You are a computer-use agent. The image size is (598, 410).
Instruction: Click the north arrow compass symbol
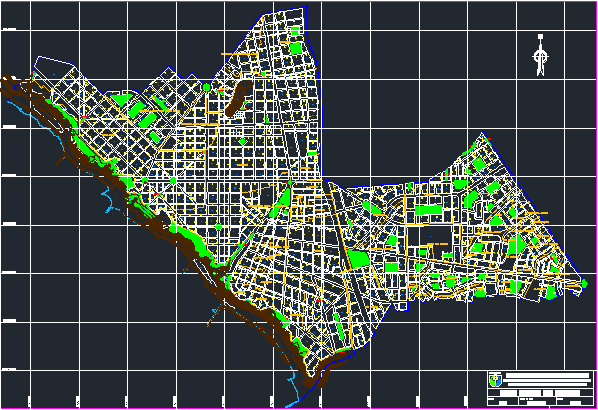[x=540, y=55]
